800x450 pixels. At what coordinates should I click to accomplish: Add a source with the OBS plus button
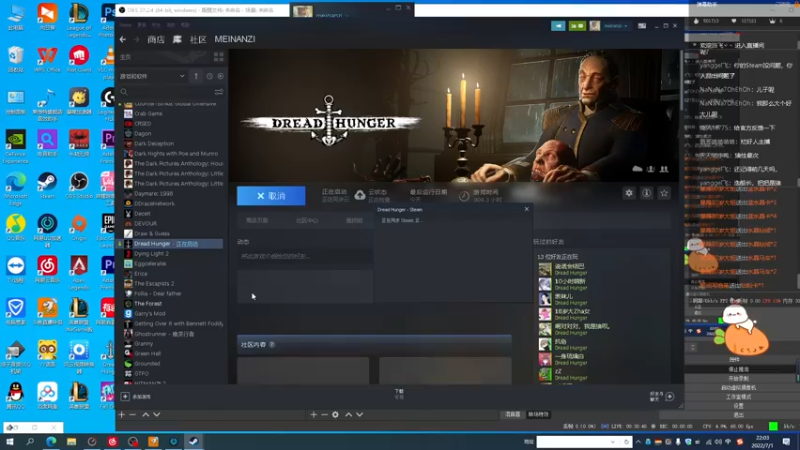tap(314, 415)
